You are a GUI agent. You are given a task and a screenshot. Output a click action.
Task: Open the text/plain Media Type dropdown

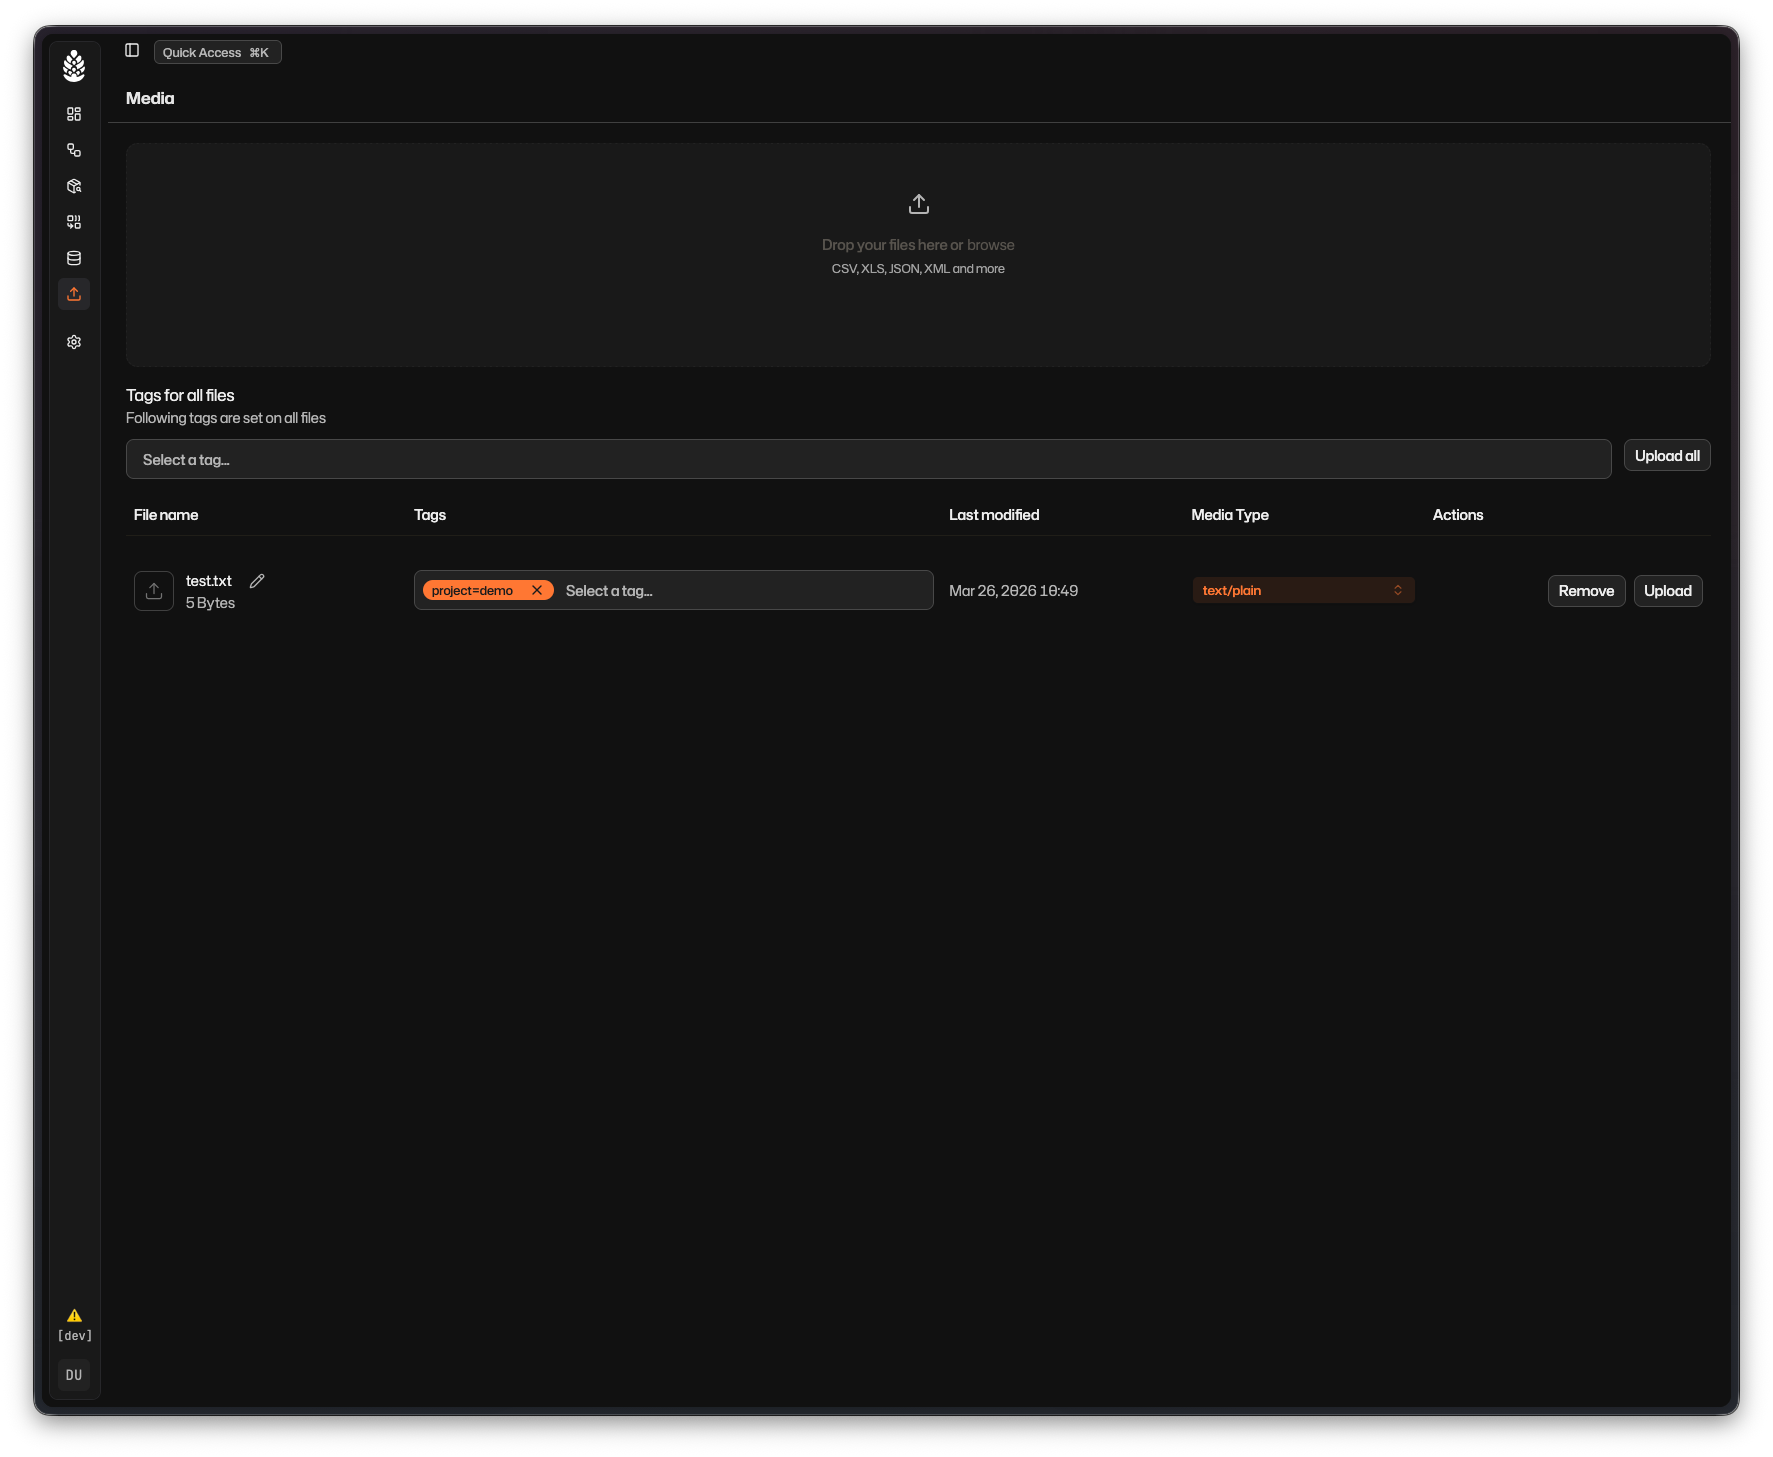pos(1302,590)
